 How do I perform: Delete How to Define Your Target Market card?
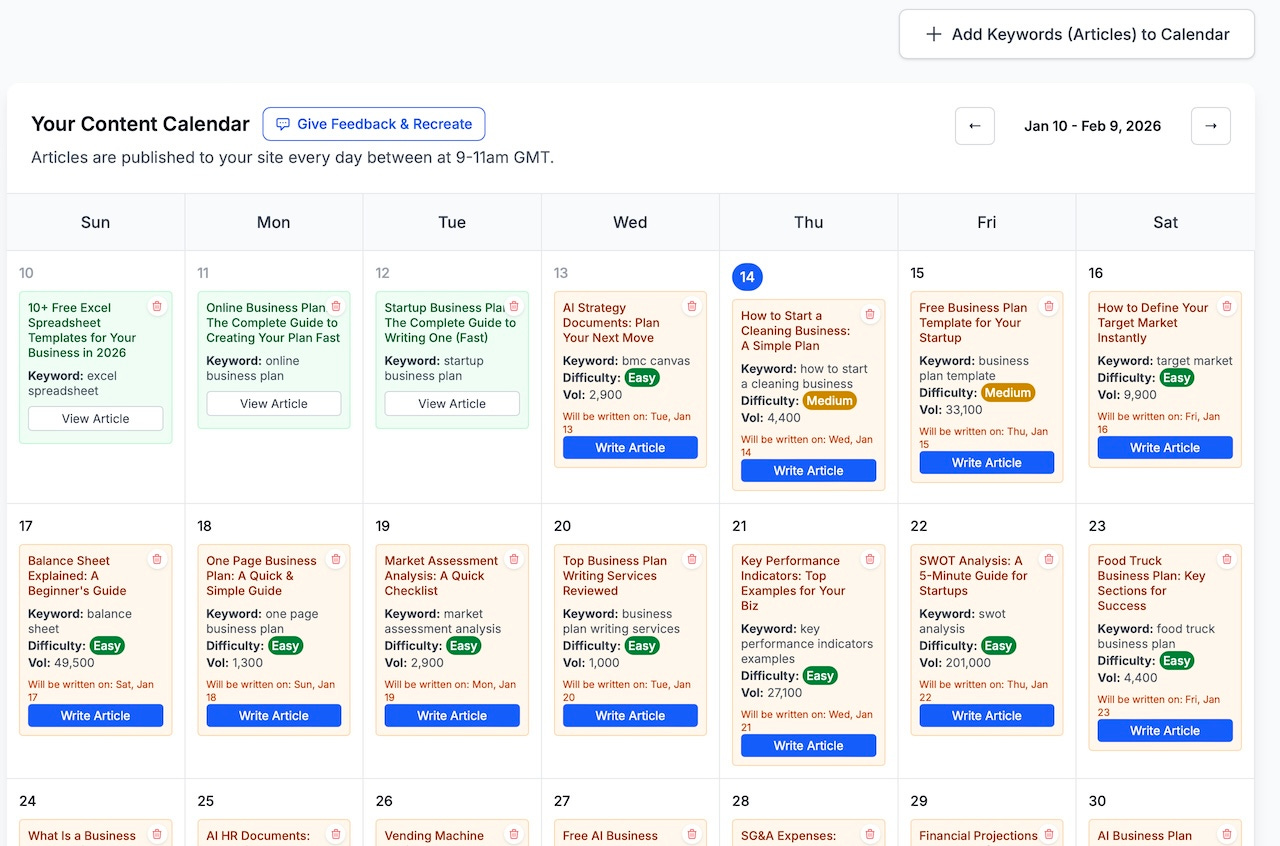tap(1226, 306)
